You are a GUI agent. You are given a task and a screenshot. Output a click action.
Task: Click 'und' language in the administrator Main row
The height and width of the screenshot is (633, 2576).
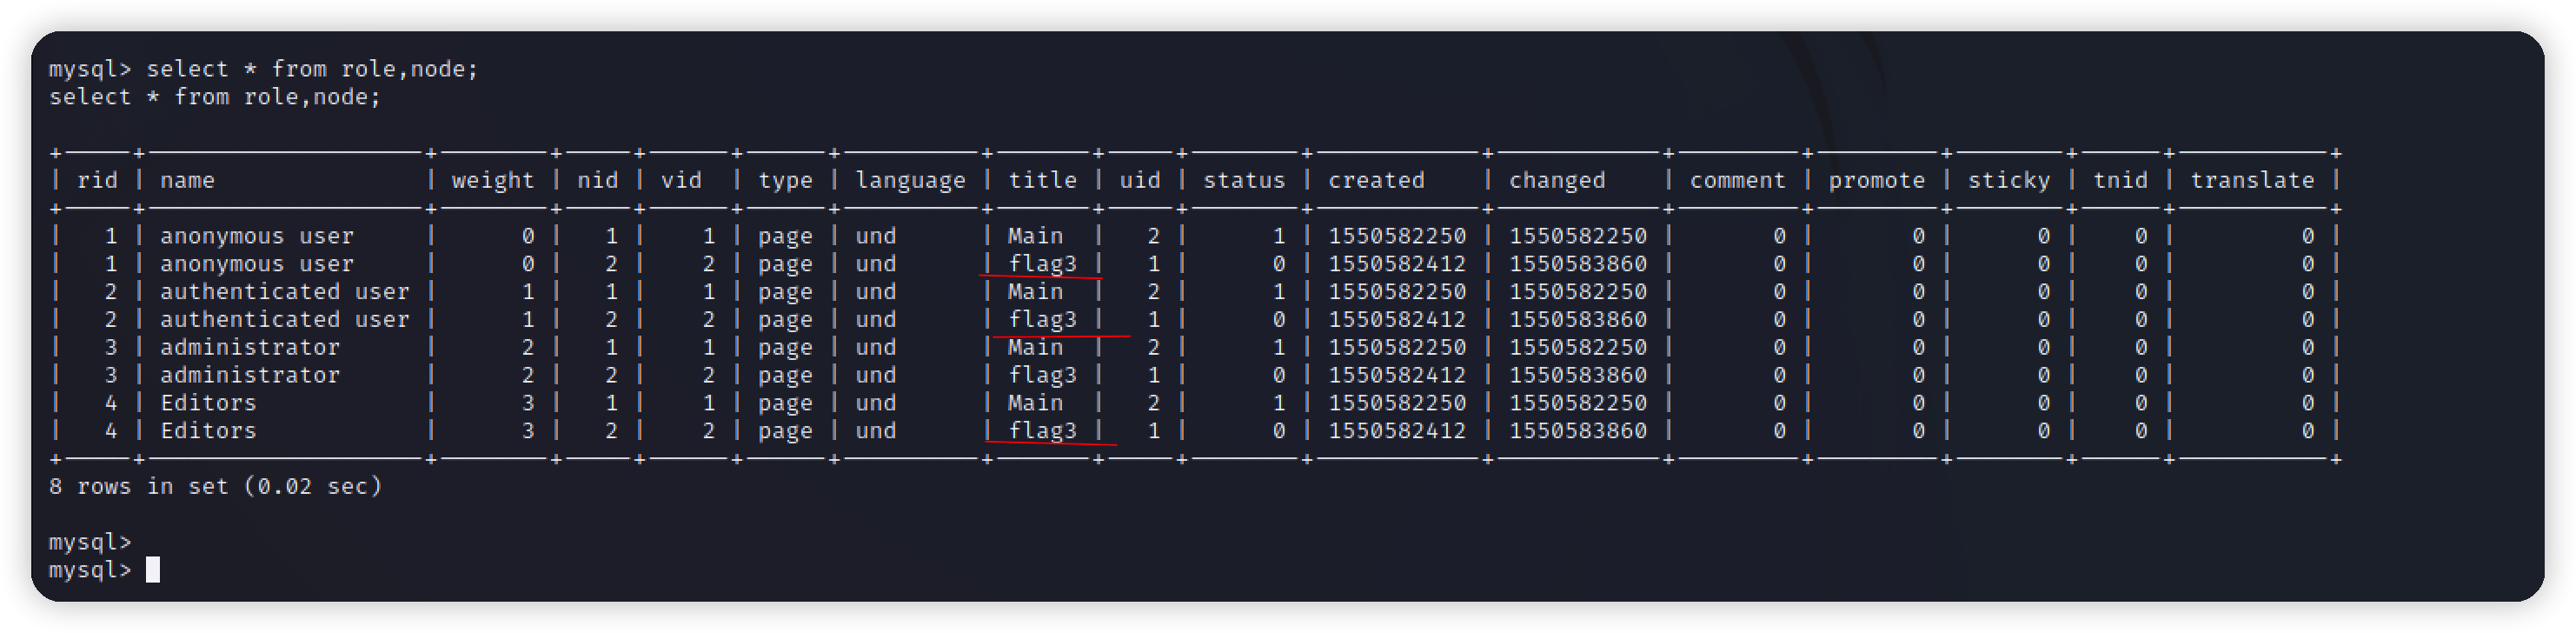pyautogui.click(x=875, y=347)
